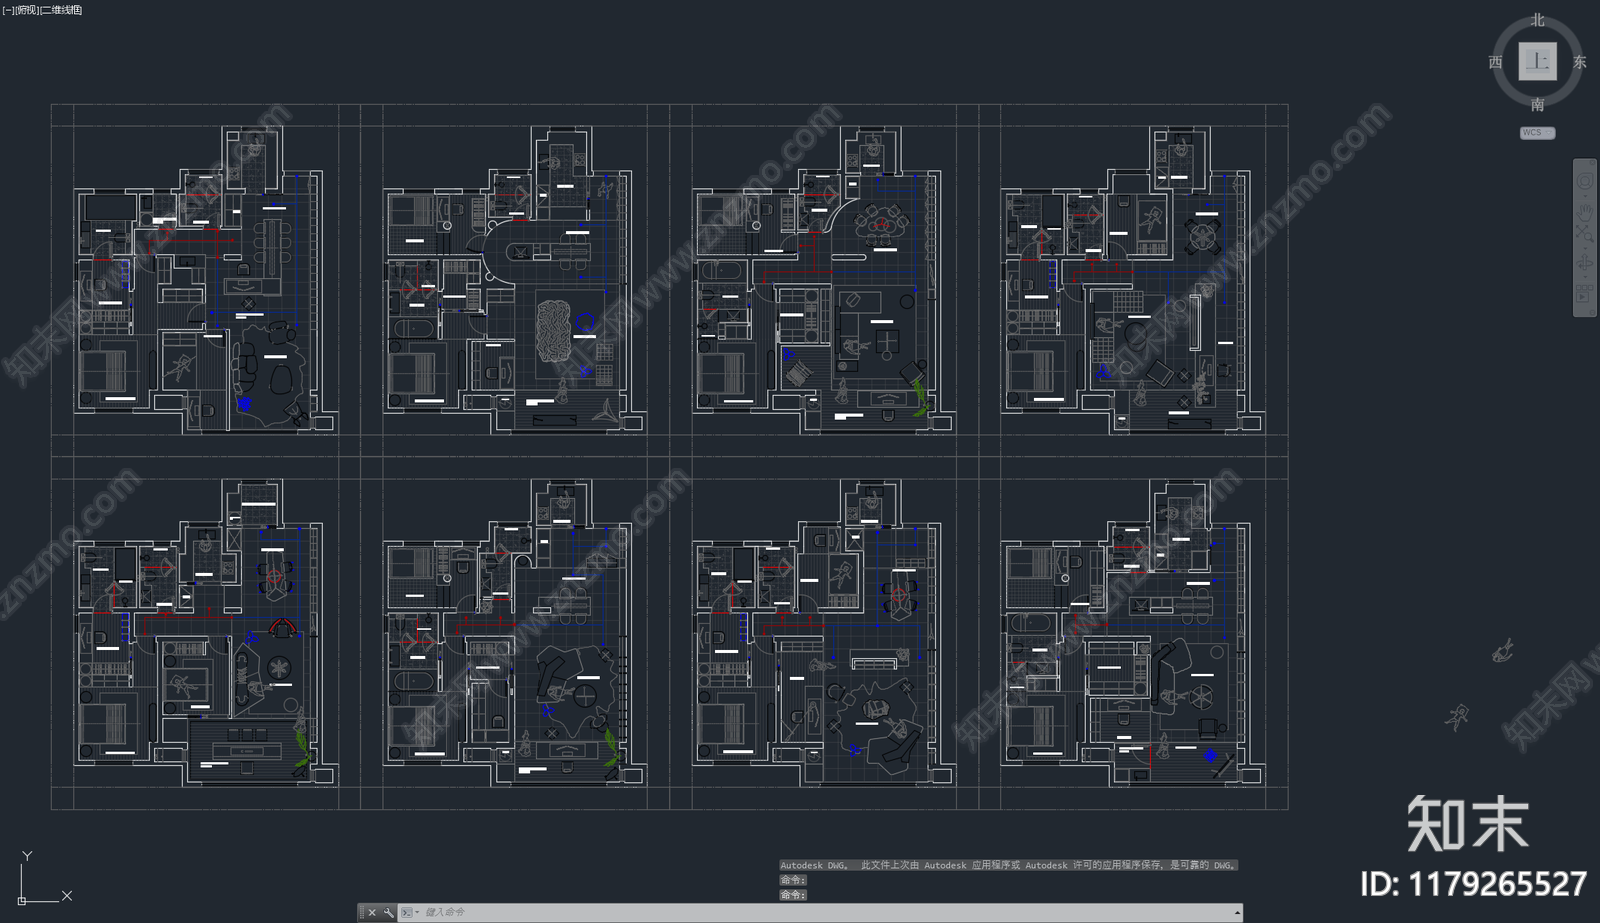Click the Autodesk DWG message in the command history
This screenshot has width=1600, height=923.
click(x=1009, y=865)
